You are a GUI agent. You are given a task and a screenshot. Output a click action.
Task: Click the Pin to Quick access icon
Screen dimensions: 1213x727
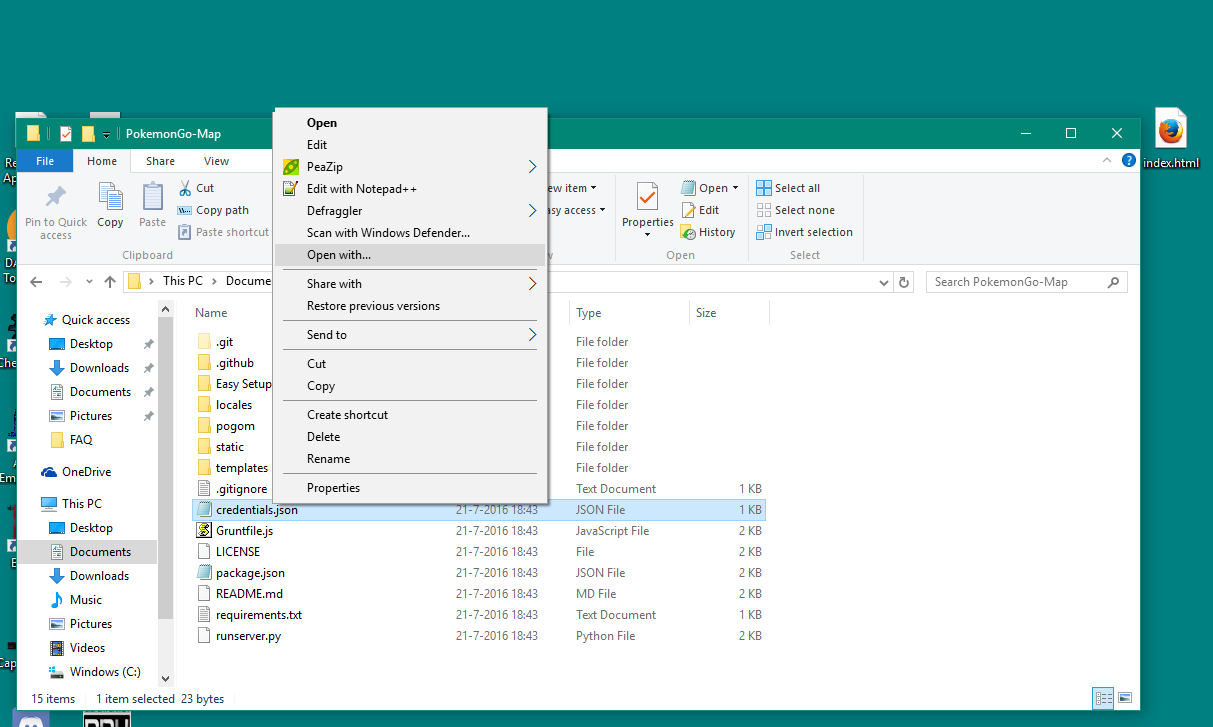pyautogui.click(x=56, y=197)
